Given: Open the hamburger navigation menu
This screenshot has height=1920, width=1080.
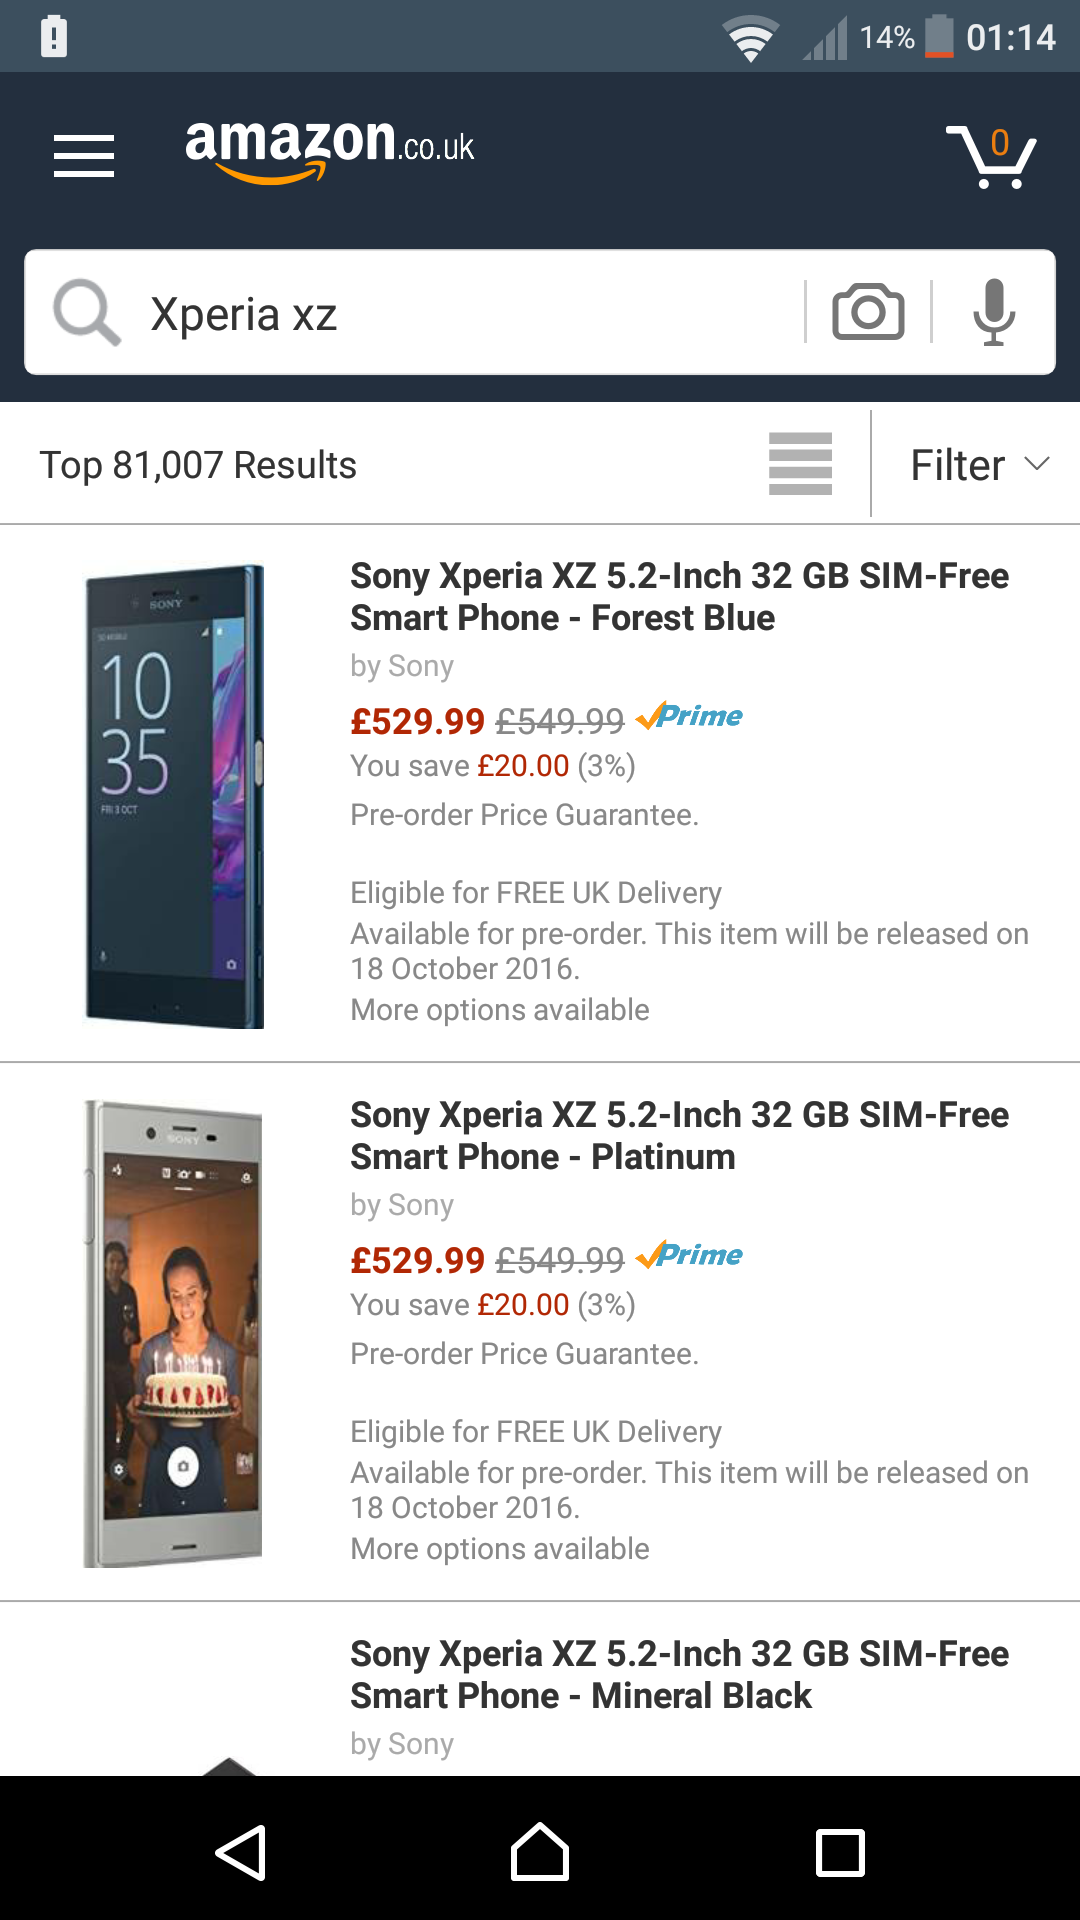Looking at the screenshot, I should tap(84, 155).
